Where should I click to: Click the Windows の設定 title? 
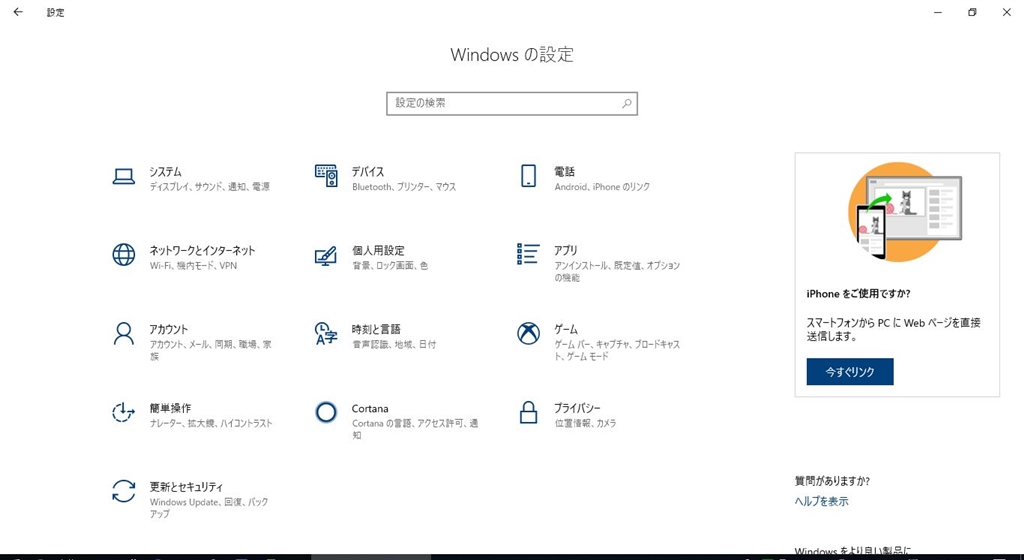pos(512,54)
